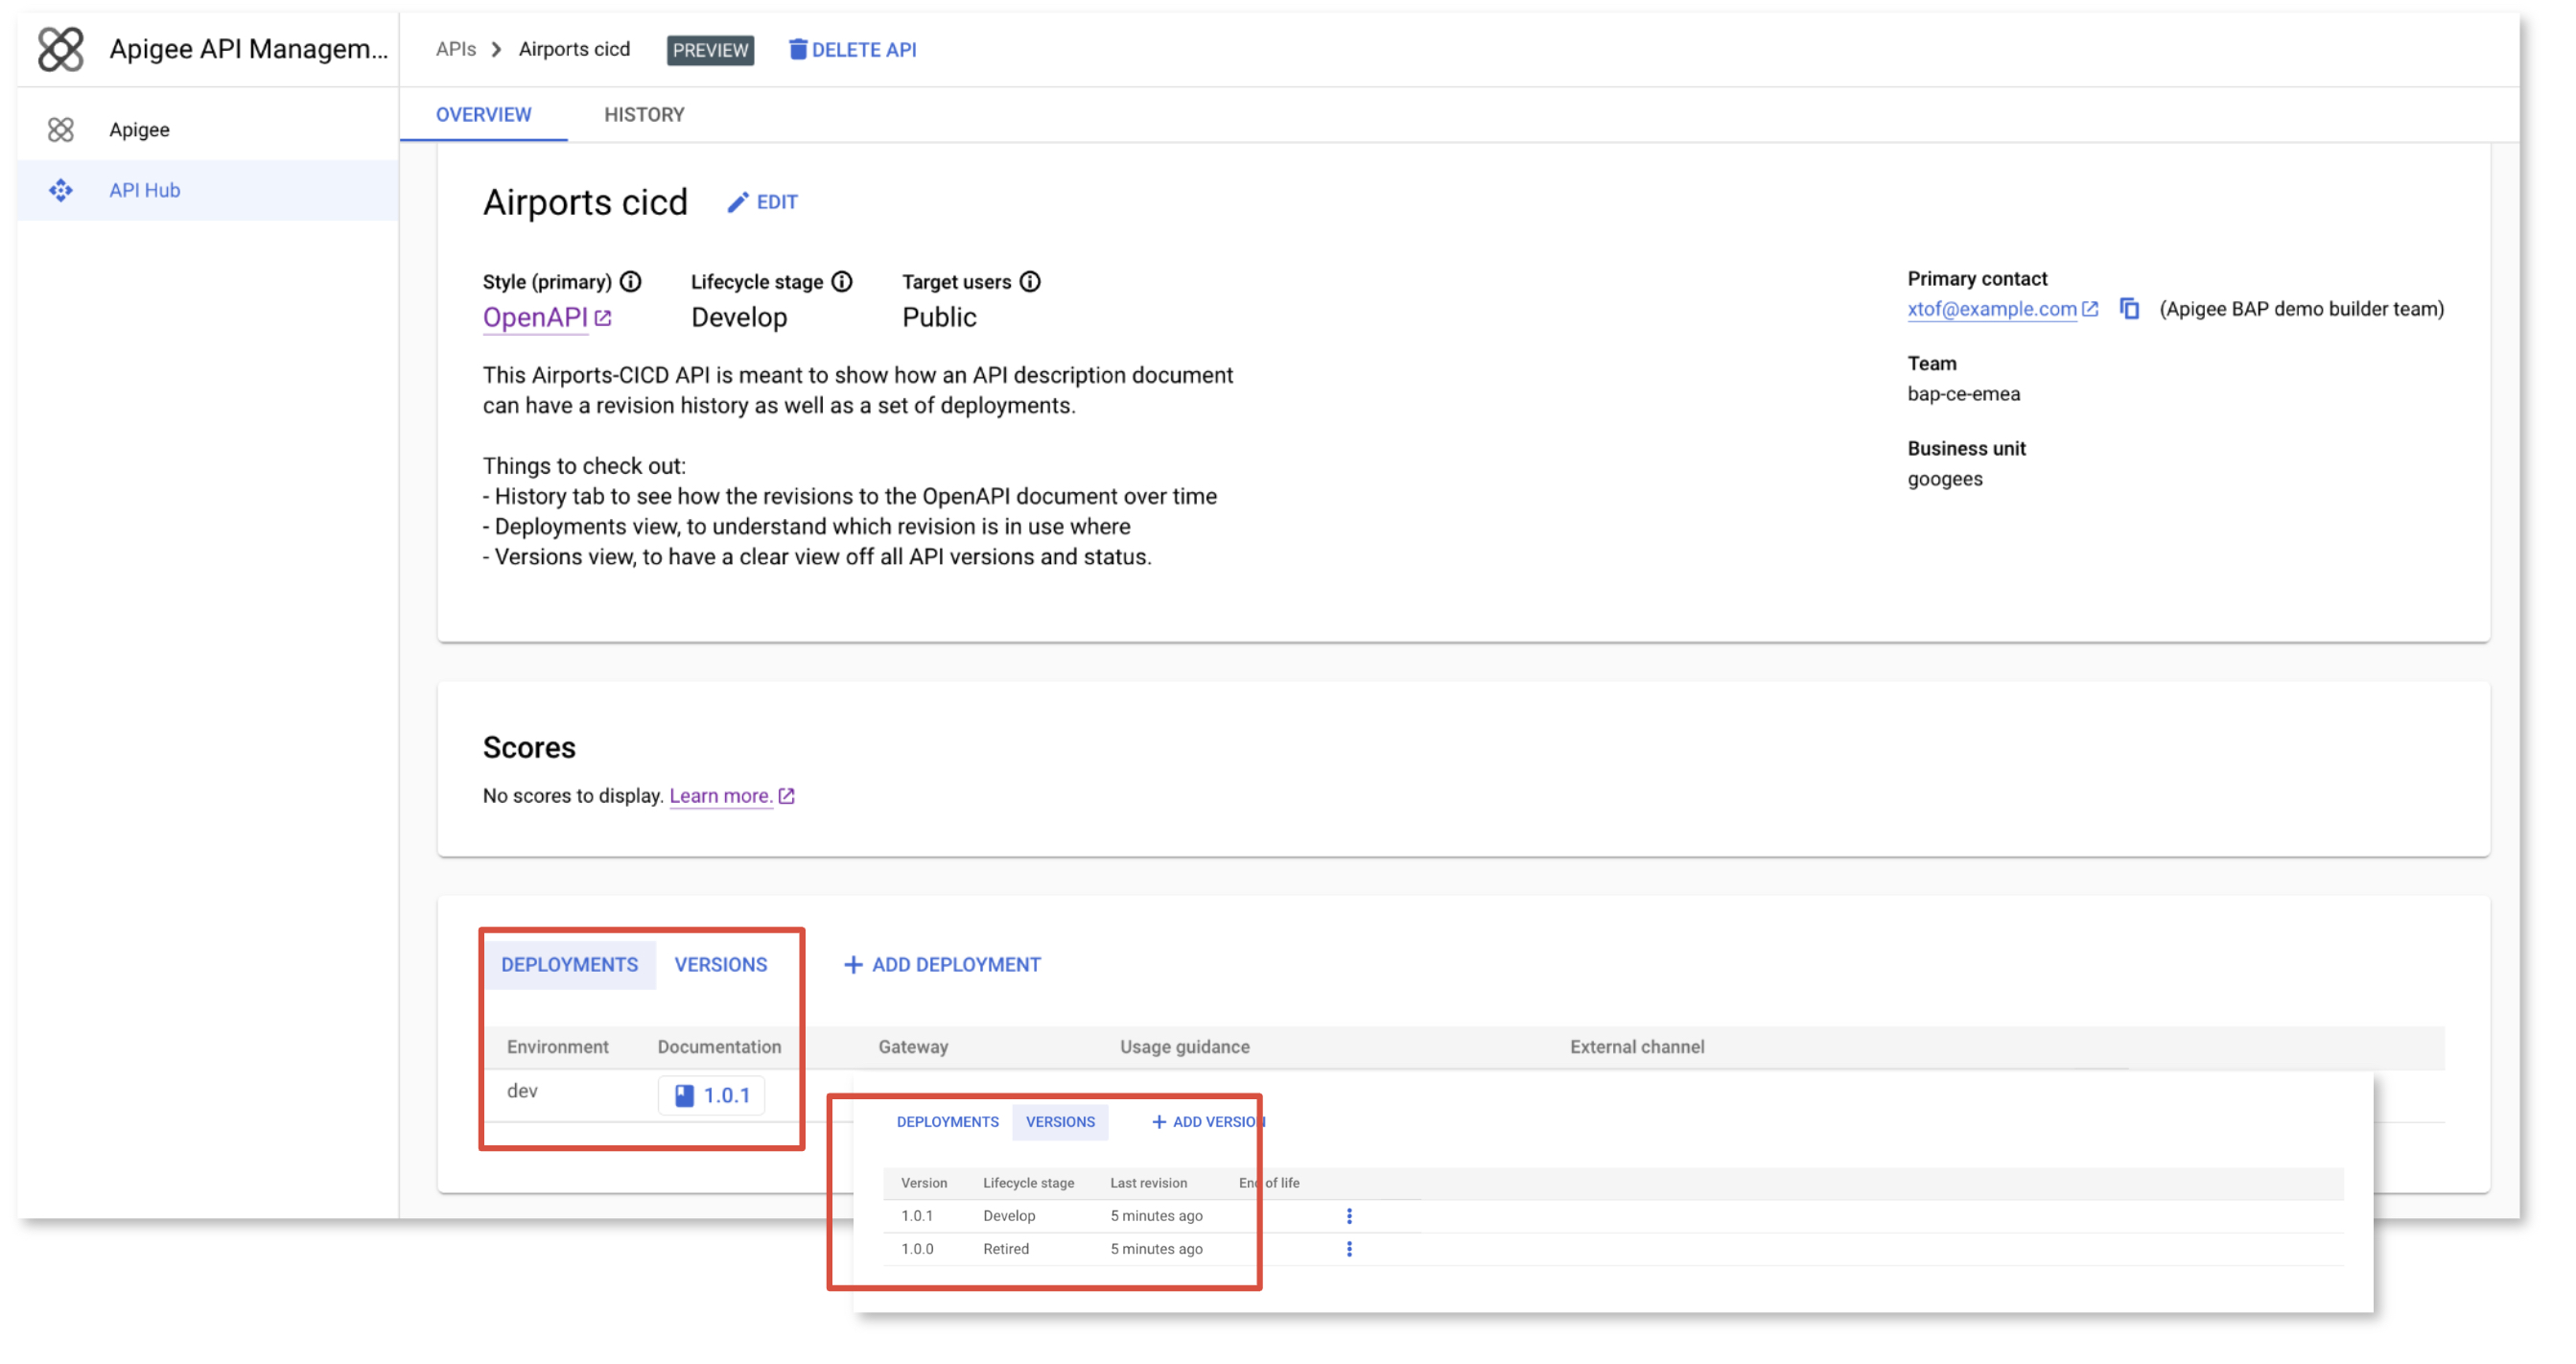This screenshot has width=2576, height=1364.
Task: Select the main VERSIONS tab
Action: point(720,964)
